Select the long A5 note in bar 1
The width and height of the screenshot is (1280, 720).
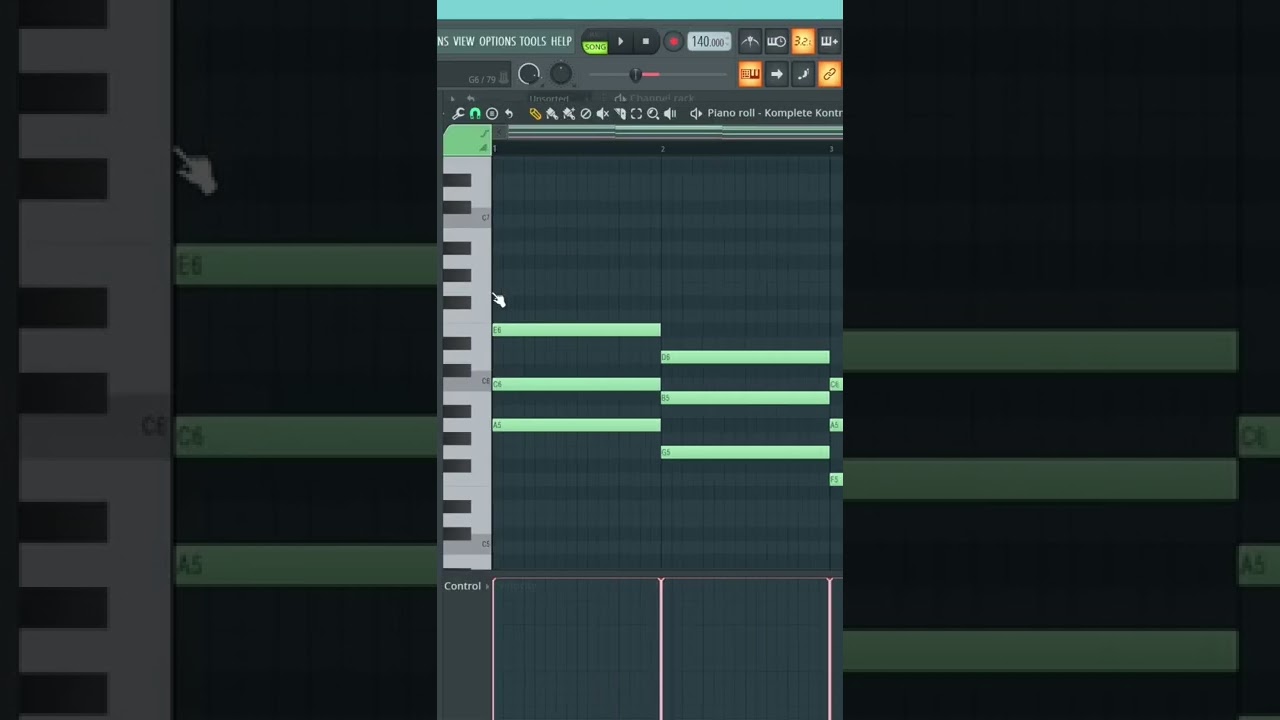click(576, 425)
